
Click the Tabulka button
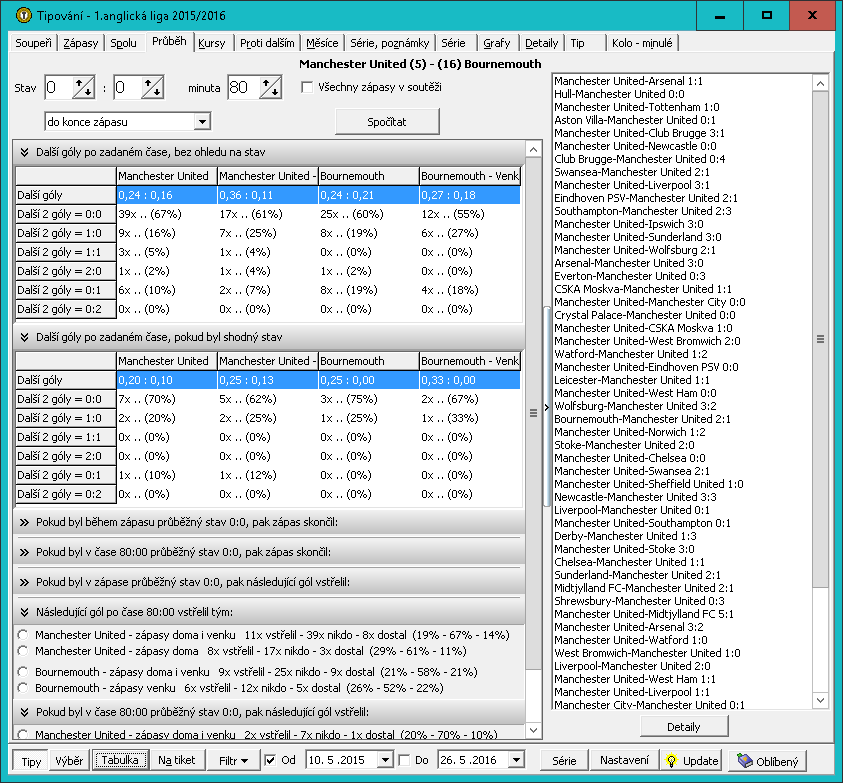click(120, 760)
